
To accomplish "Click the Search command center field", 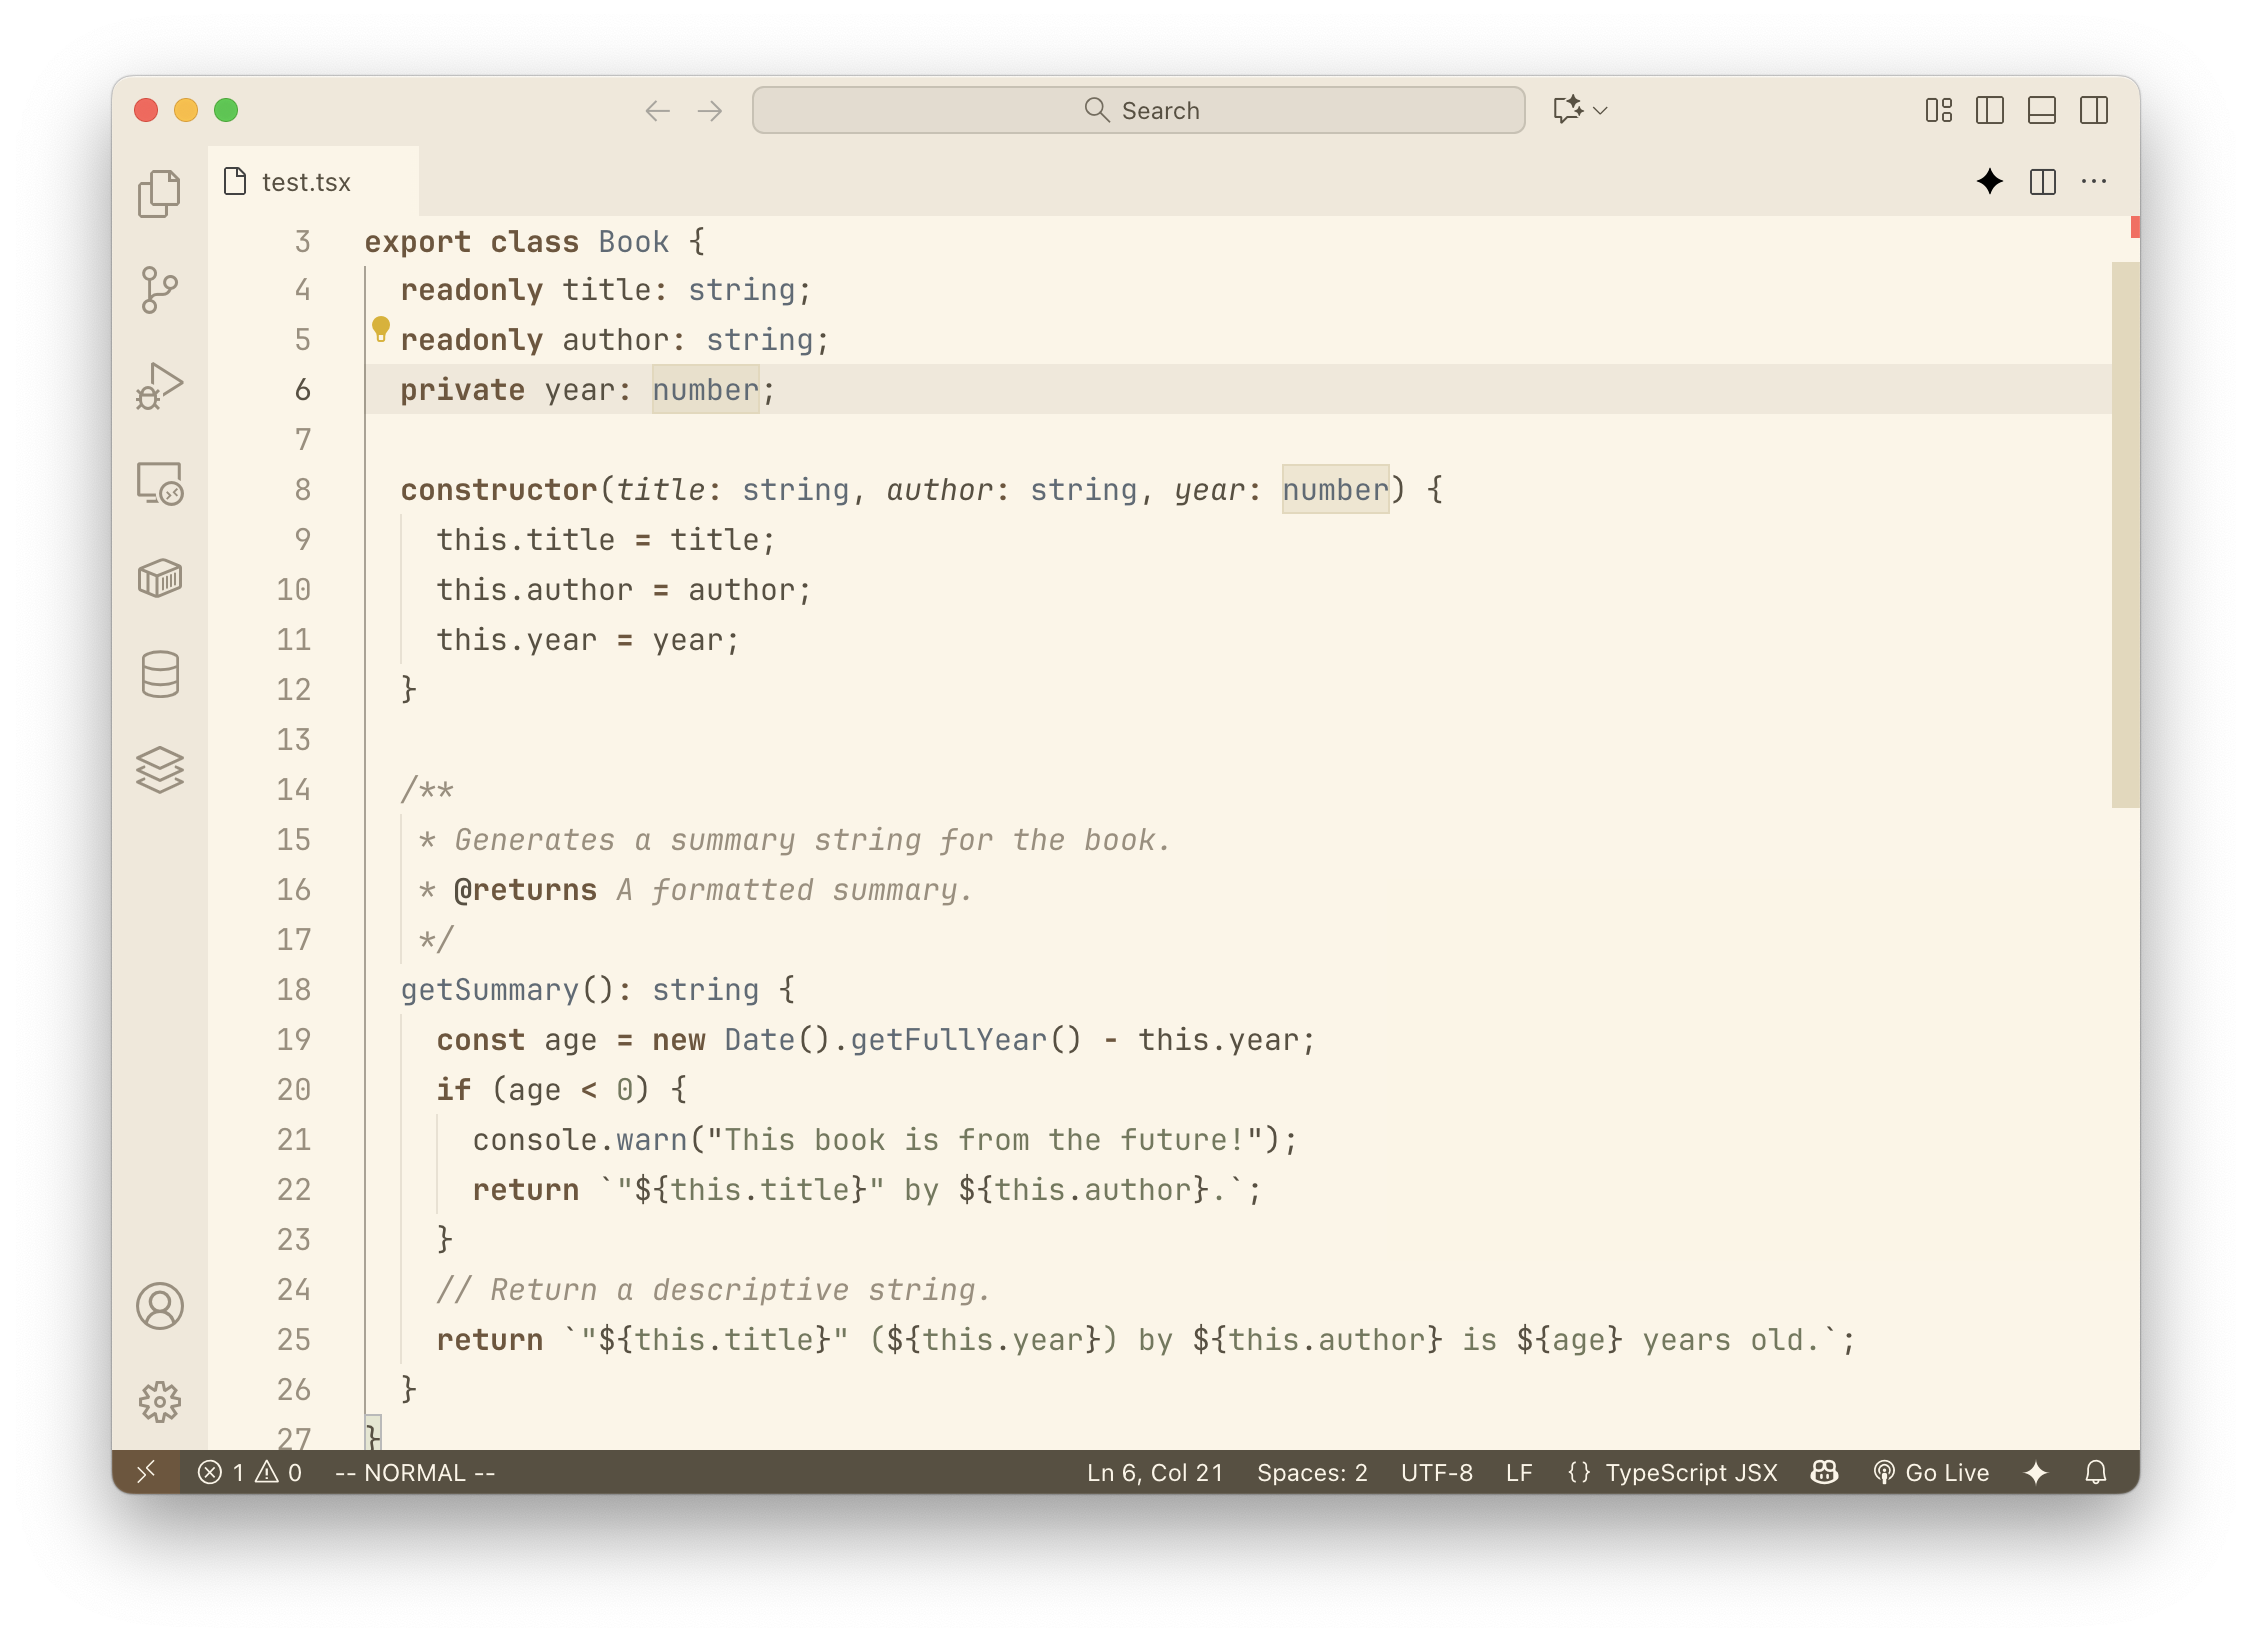I will click(1138, 110).
